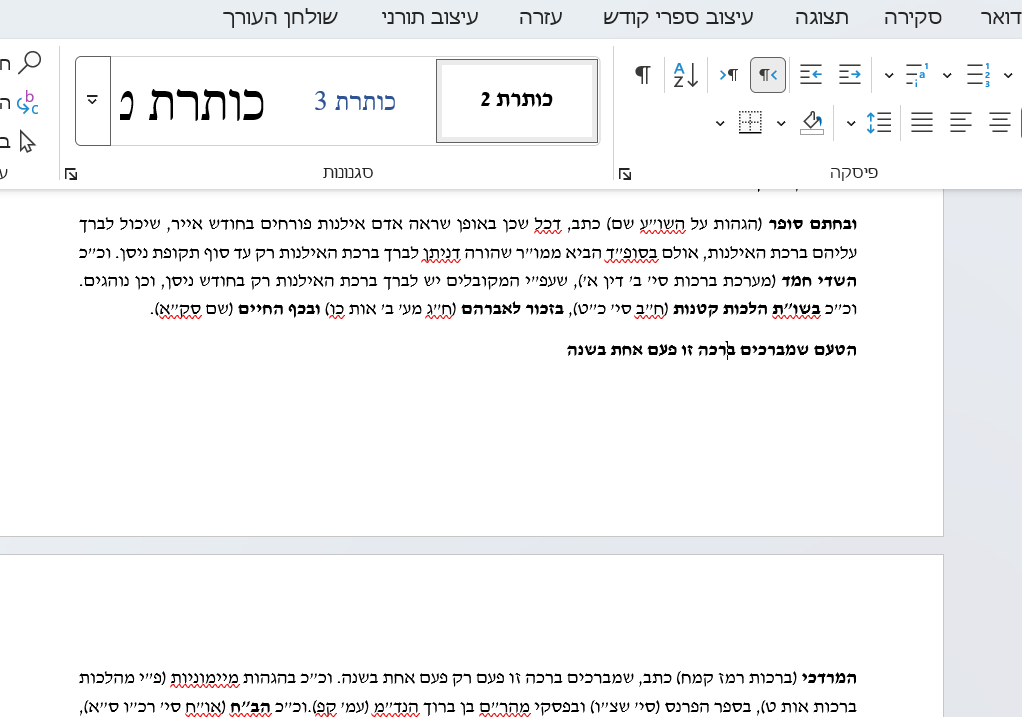Click the A-Z sort icon
1022x717 pixels.
click(x=686, y=74)
